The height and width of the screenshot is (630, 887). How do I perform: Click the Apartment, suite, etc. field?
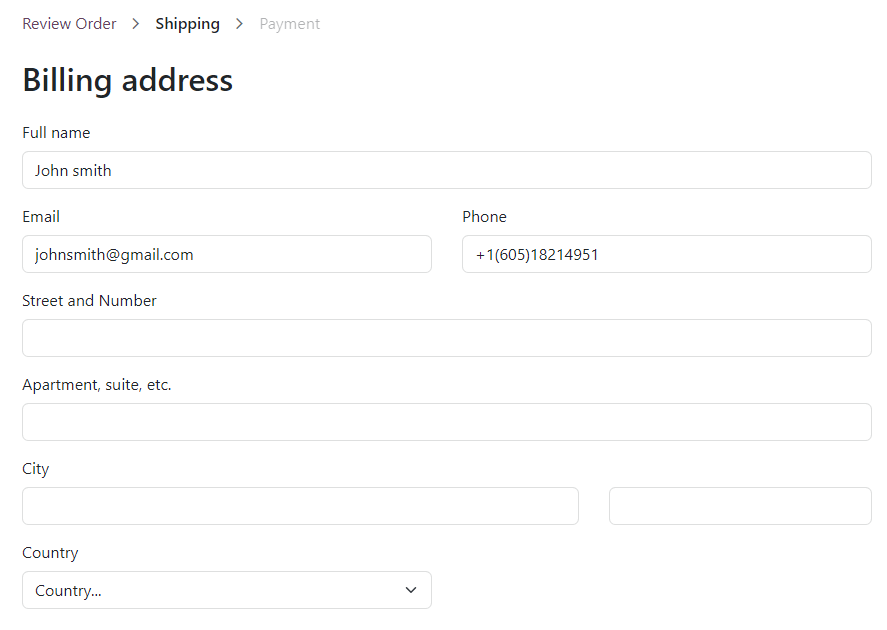point(447,422)
